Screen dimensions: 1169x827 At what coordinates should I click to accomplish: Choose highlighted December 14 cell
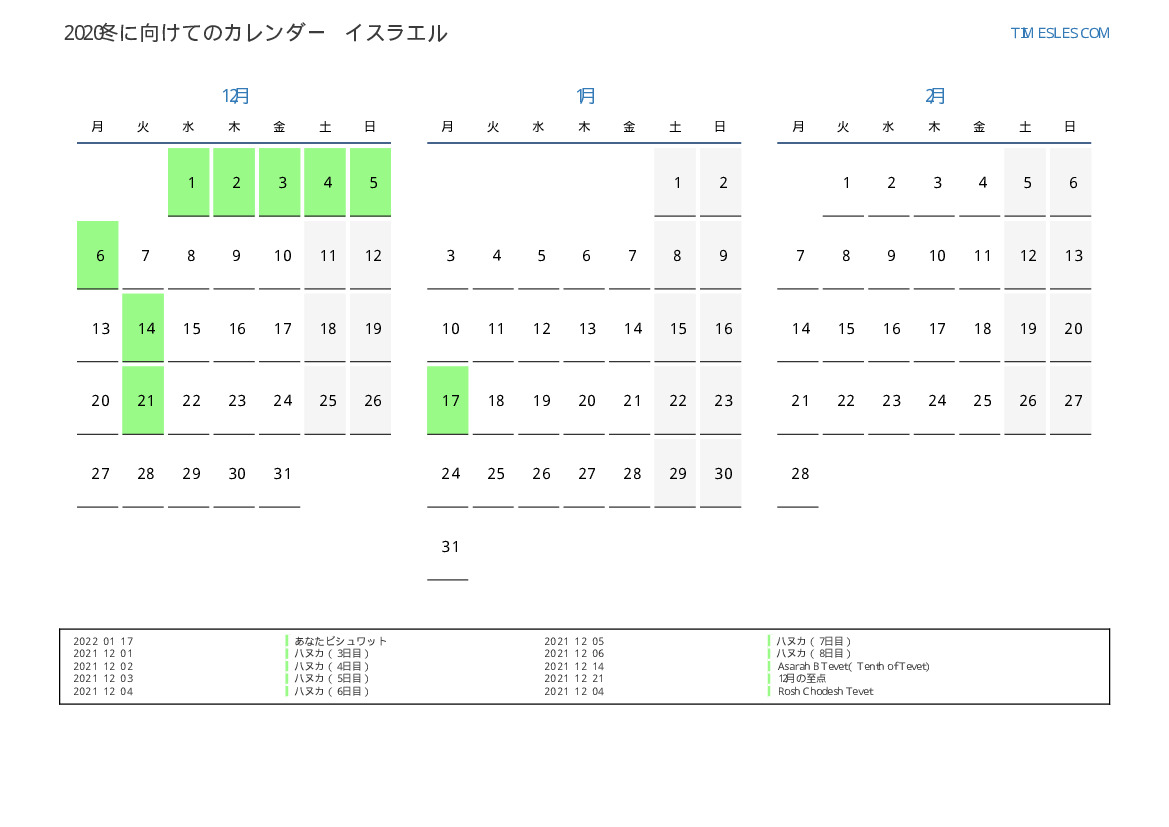[143, 328]
